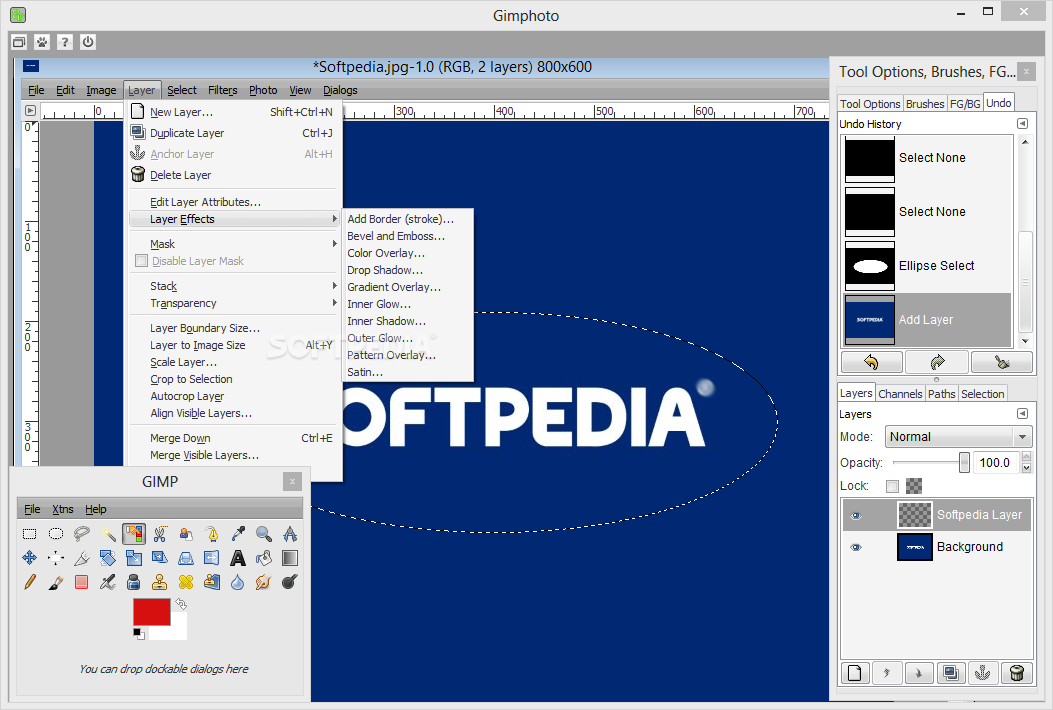
Task: Select the Bucket Fill tool
Action: 264,558
